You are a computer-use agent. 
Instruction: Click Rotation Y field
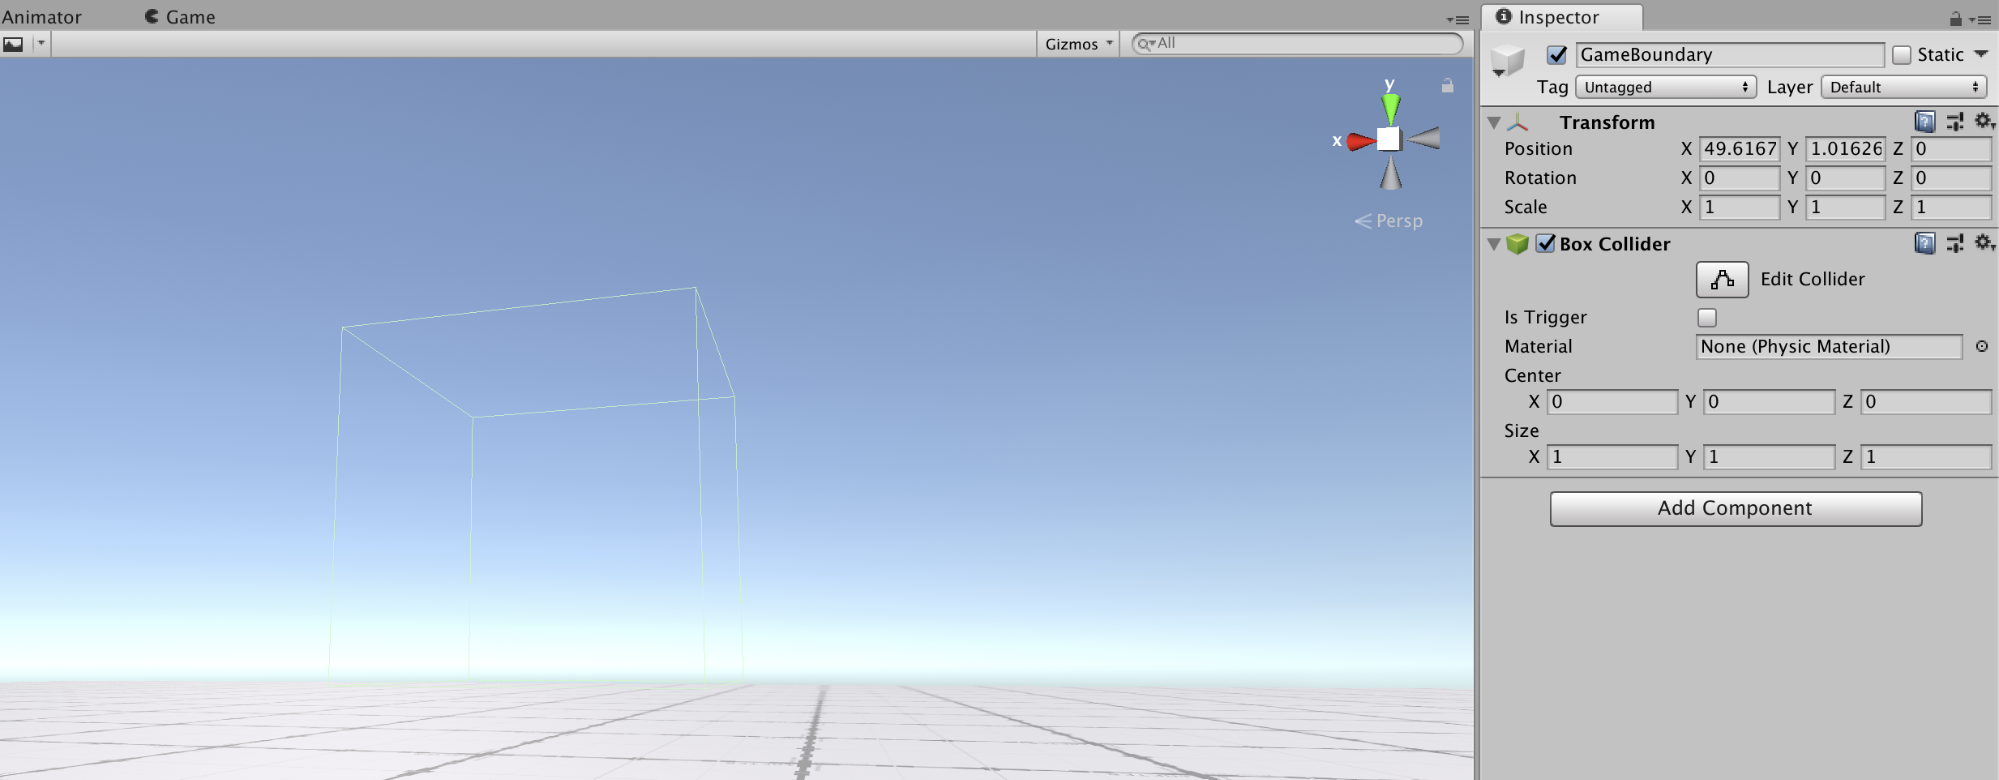(1846, 178)
